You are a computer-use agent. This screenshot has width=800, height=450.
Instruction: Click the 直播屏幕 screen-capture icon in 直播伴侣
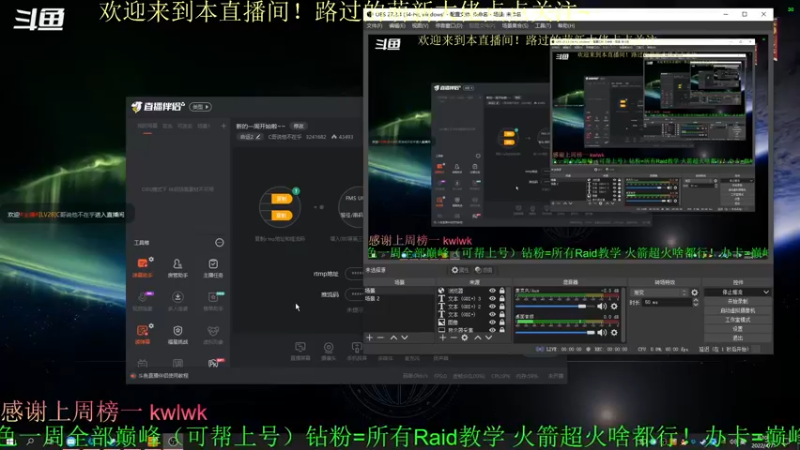click(x=300, y=351)
